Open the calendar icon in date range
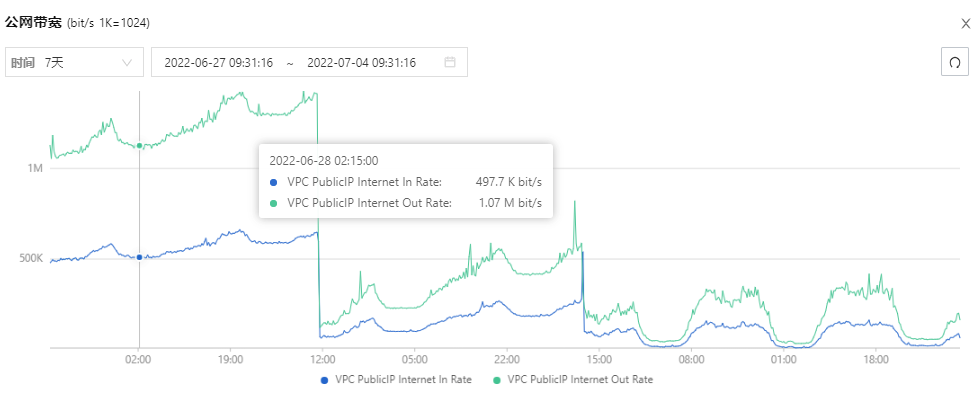 [450, 62]
